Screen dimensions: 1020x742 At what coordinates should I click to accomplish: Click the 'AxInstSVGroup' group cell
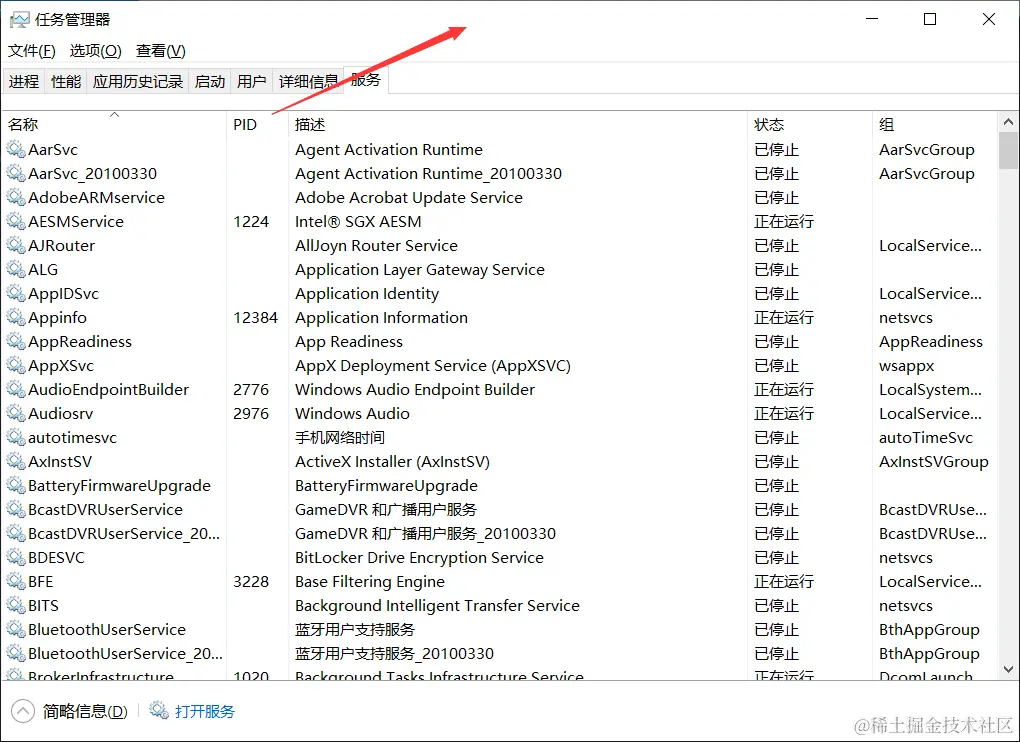(x=933, y=462)
